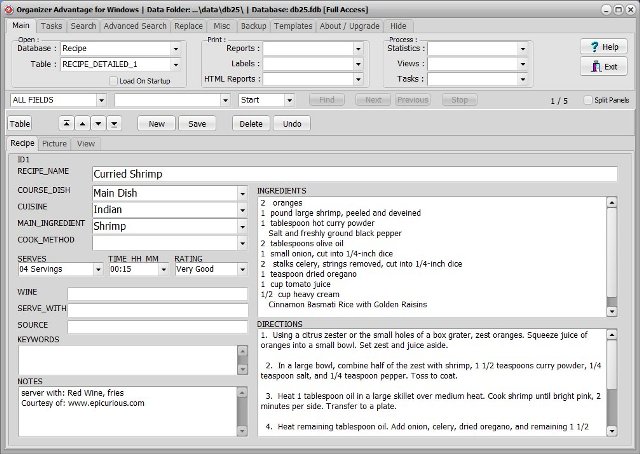This screenshot has height=454, width=640.
Task: Open the About / Upgrade tab
Action: pyautogui.click(x=349, y=26)
